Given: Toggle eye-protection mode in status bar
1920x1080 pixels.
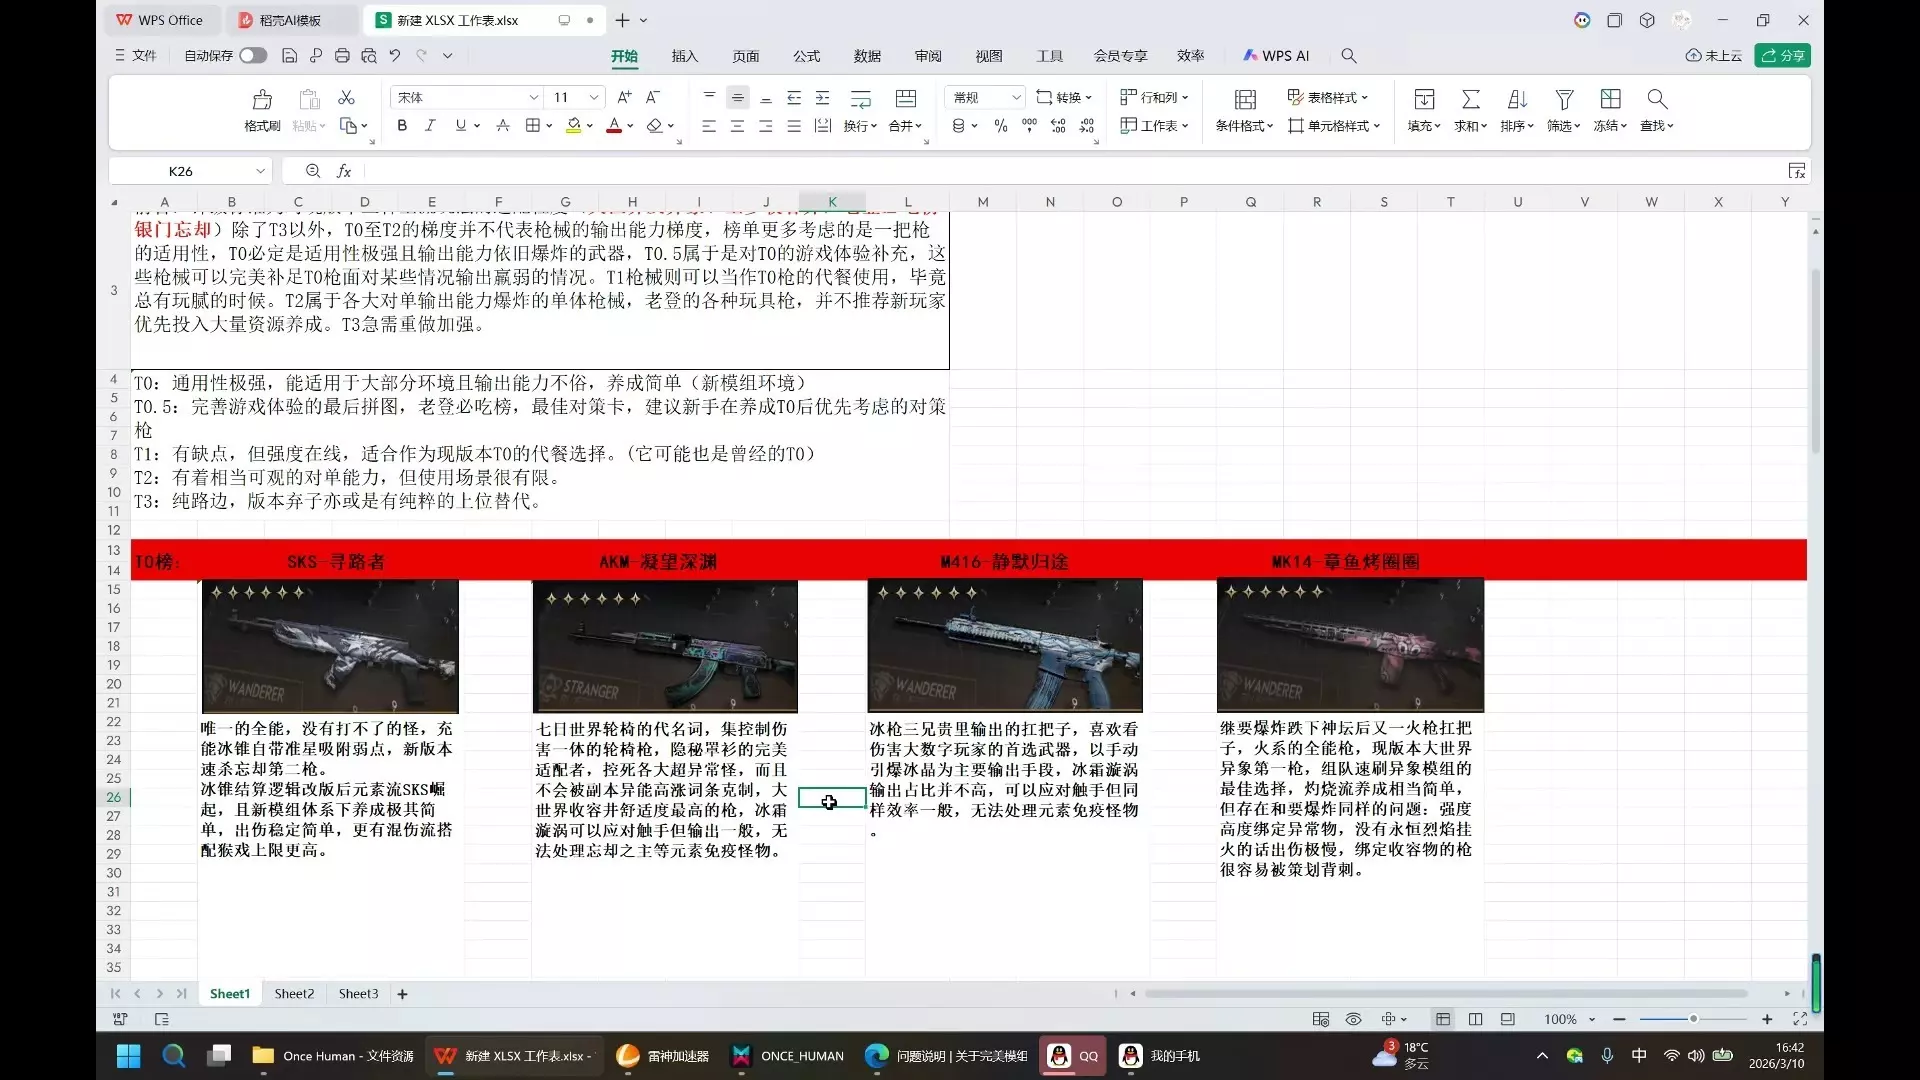Looking at the screenshot, I should coord(1353,1019).
